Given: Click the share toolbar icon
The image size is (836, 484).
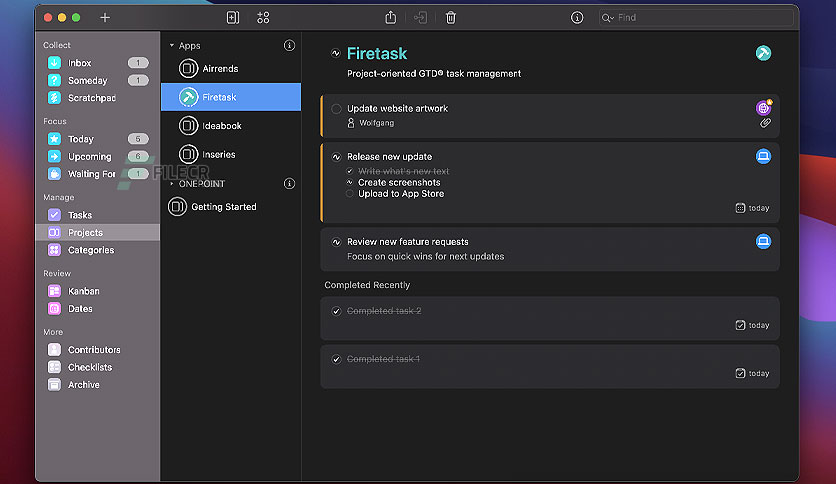Looking at the screenshot, I should point(391,18).
